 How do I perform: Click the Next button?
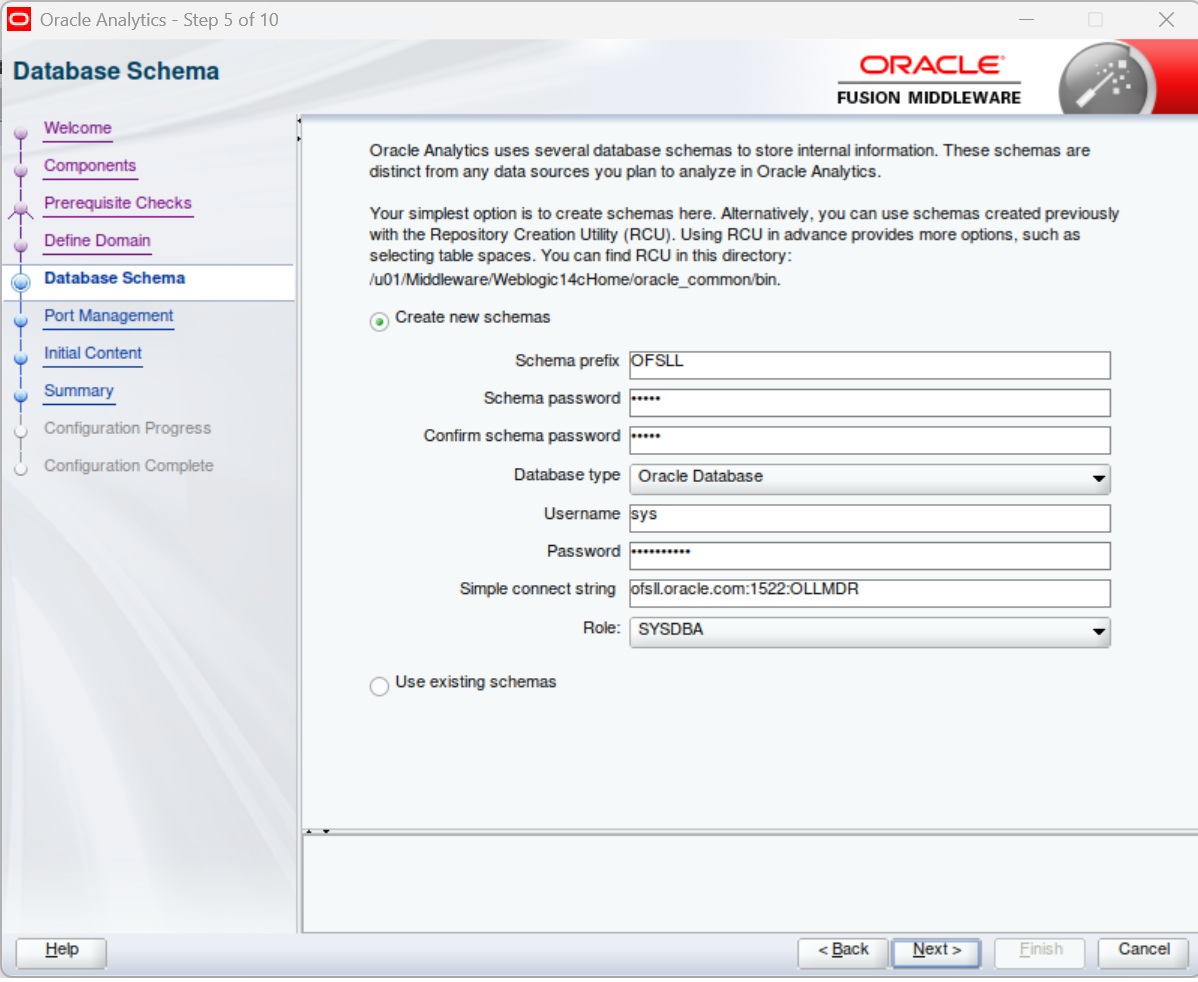point(937,953)
